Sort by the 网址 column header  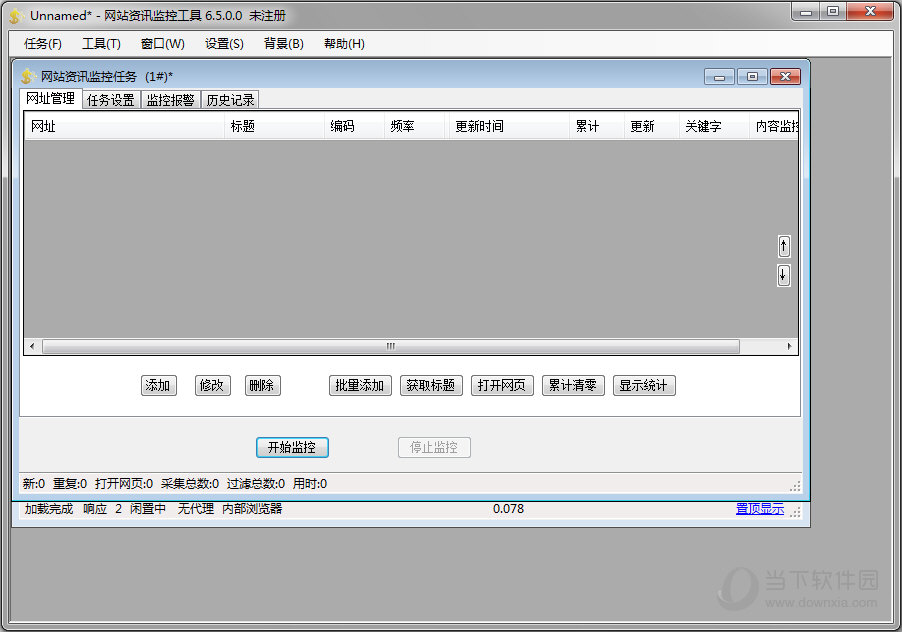coord(124,126)
